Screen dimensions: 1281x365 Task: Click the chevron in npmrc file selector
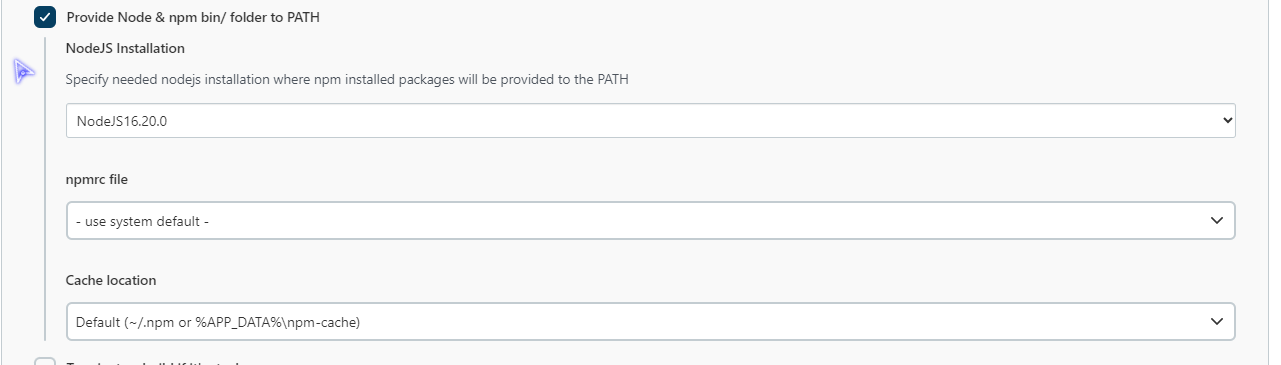click(x=1217, y=220)
